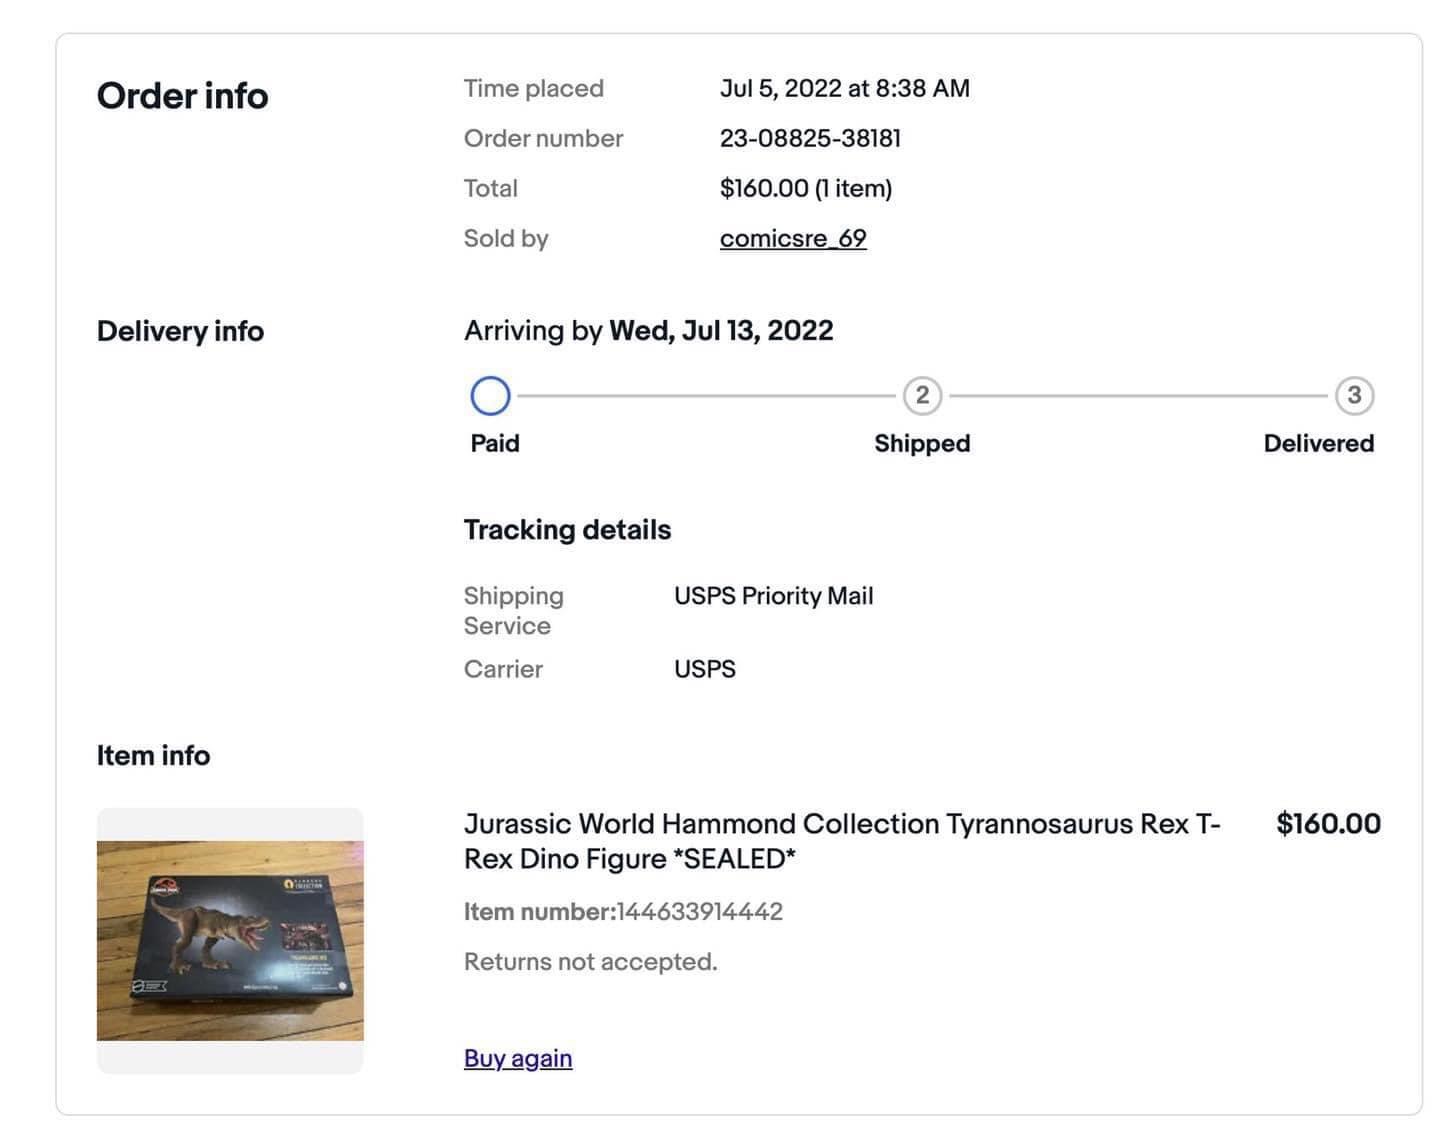Click the Paid status label

495,443
